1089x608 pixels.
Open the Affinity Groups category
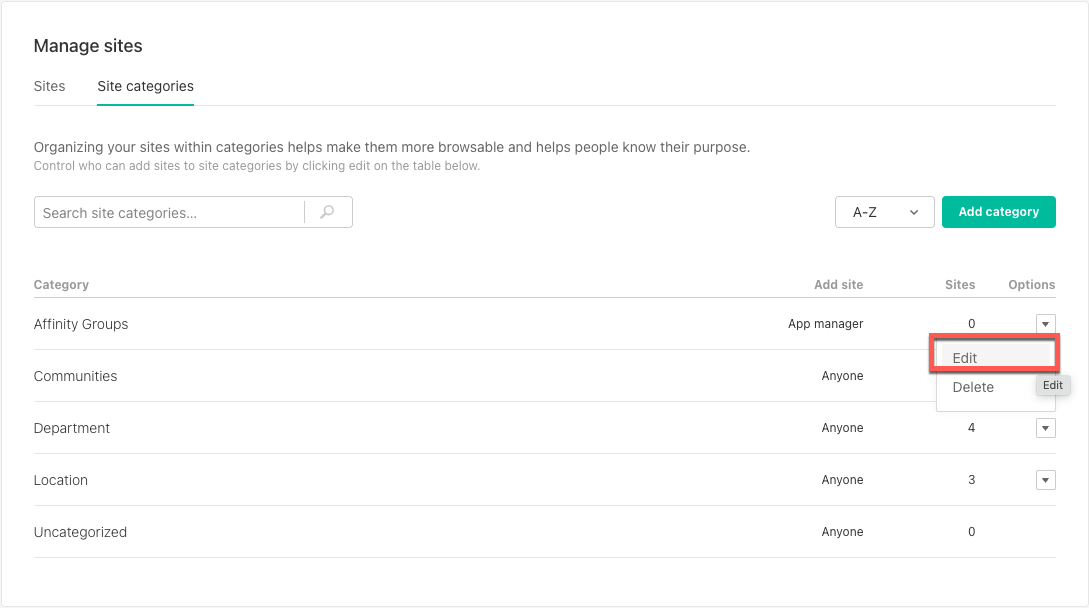pos(81,323)
